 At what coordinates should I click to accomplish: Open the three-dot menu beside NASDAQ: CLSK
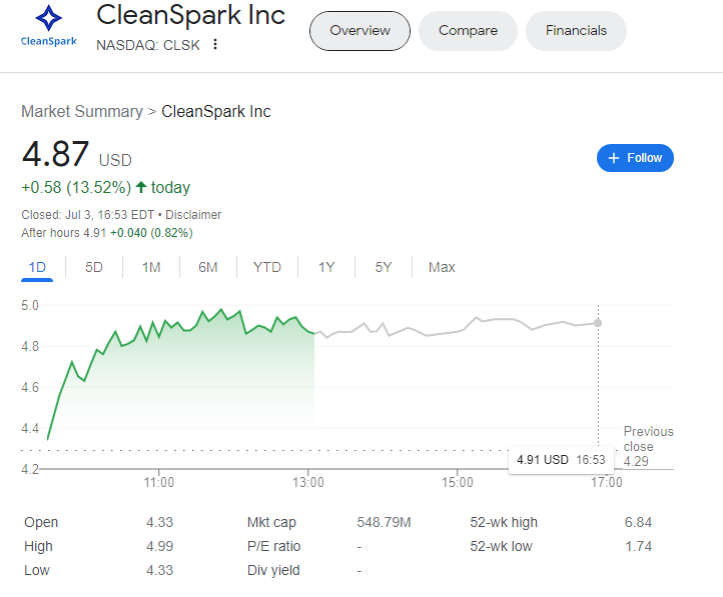pos(215,45)
